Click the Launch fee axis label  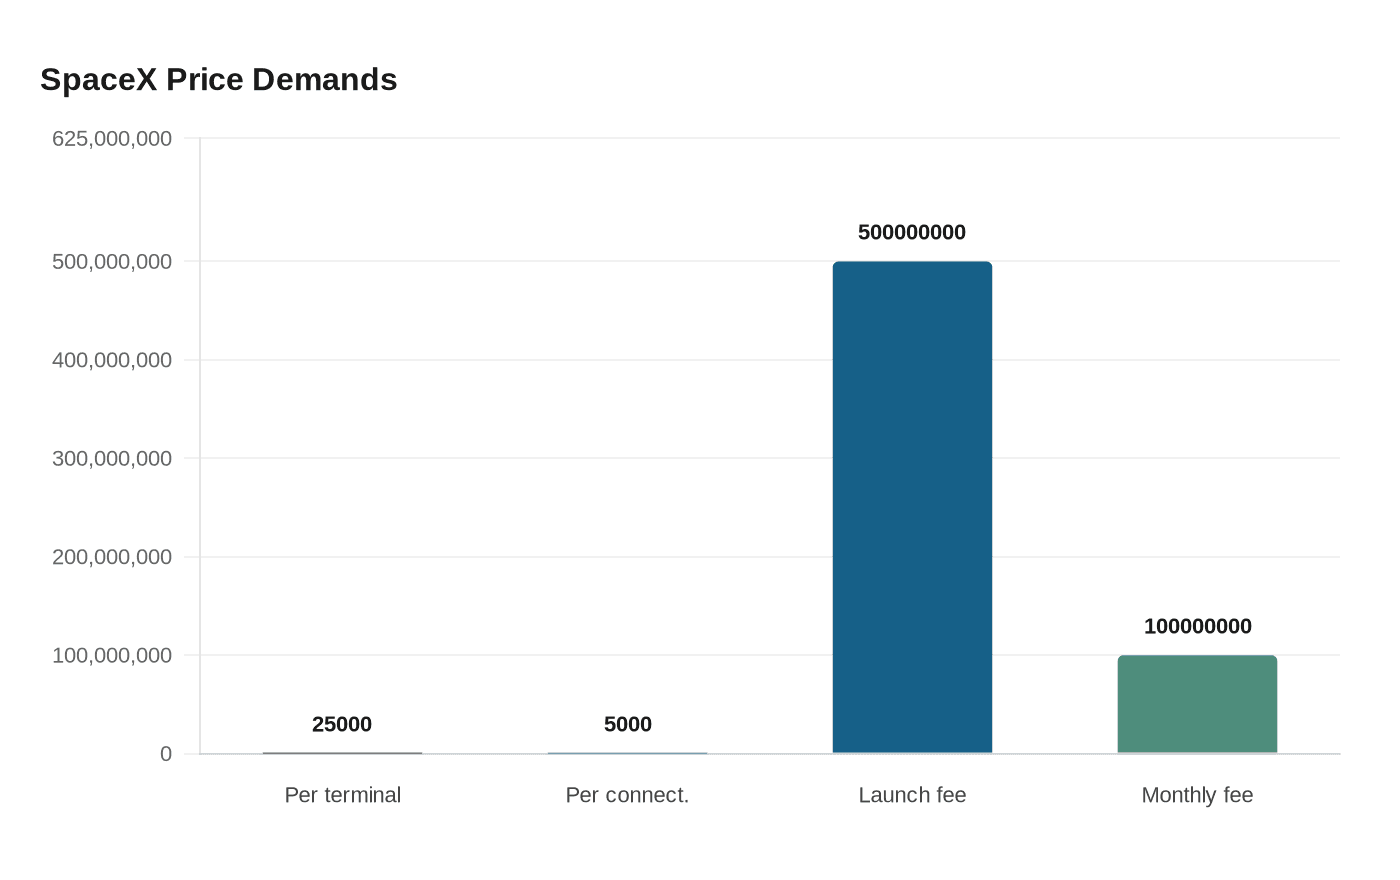pyautogui.click(x=912, y=795)
